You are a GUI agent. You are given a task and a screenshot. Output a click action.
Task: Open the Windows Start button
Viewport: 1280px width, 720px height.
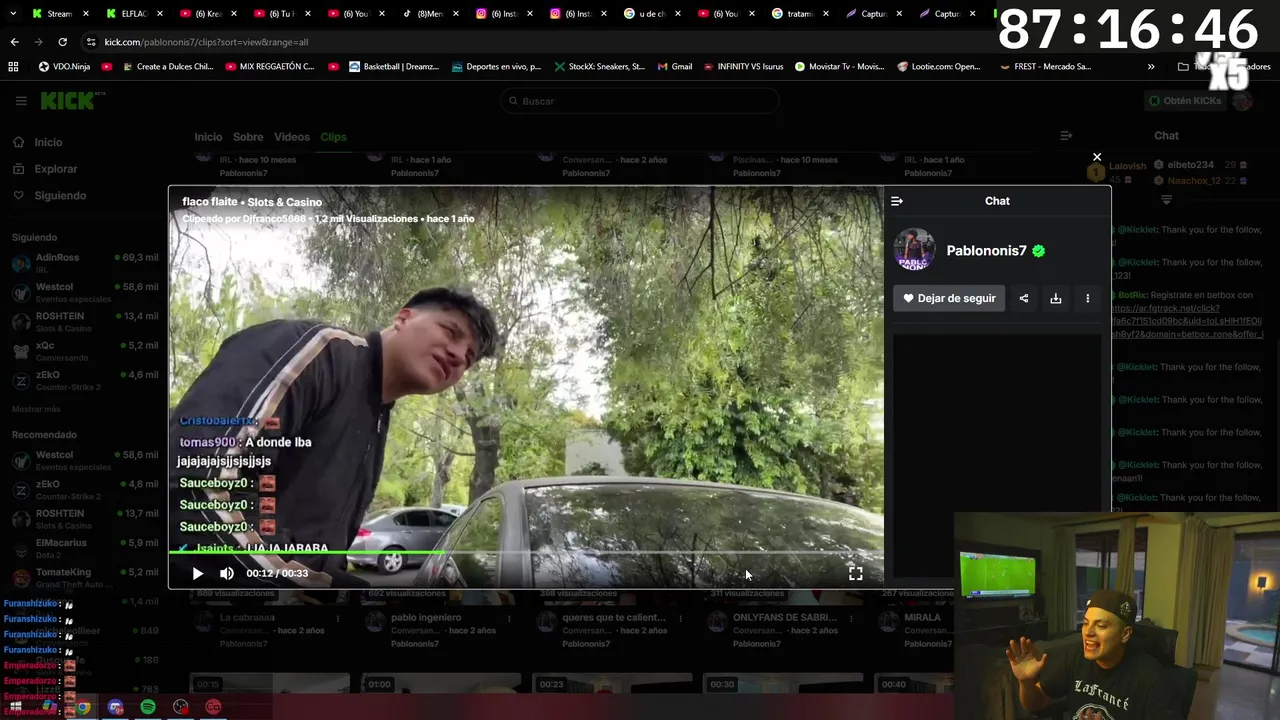(16, 707)
